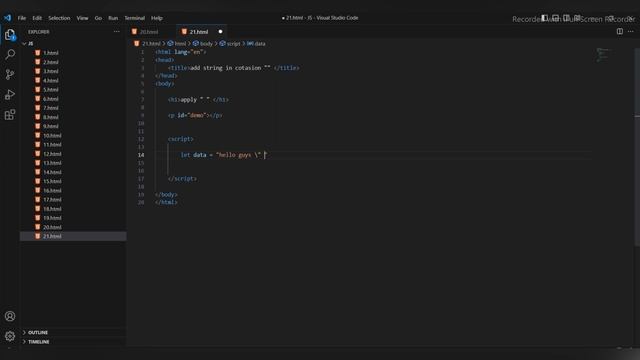The width and height of the screenshot is (640, 360).
Task: Open 15.html in the file tree
Action: tap(52, 181)
